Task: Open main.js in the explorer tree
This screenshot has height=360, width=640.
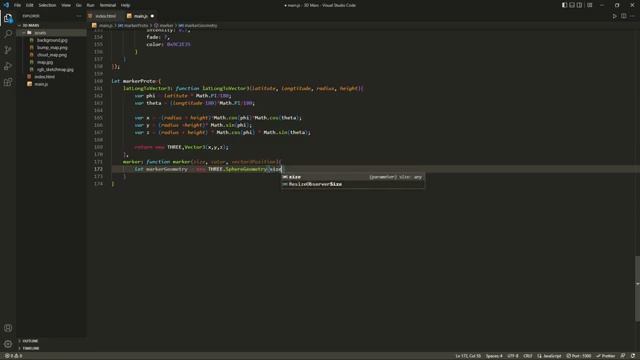Action: tap(41, 84)
